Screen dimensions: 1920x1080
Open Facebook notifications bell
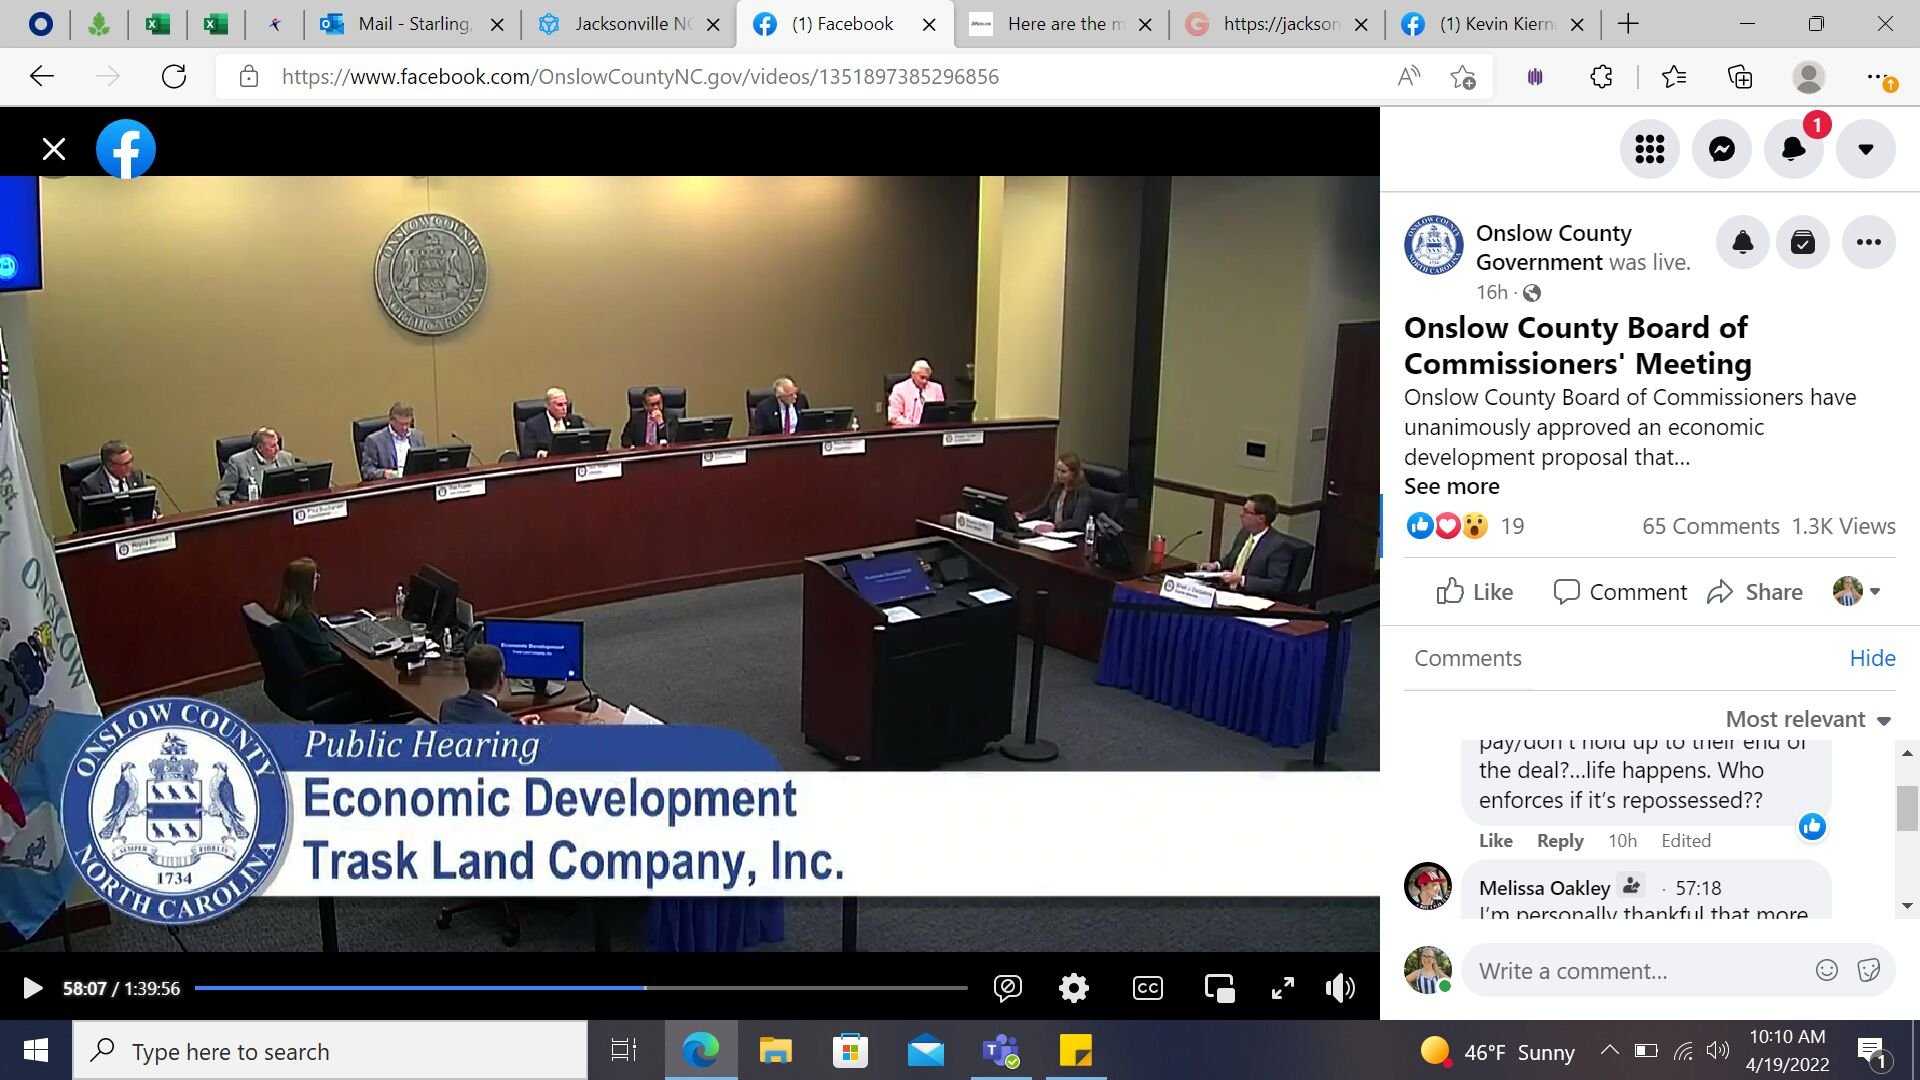[1793, 150]
